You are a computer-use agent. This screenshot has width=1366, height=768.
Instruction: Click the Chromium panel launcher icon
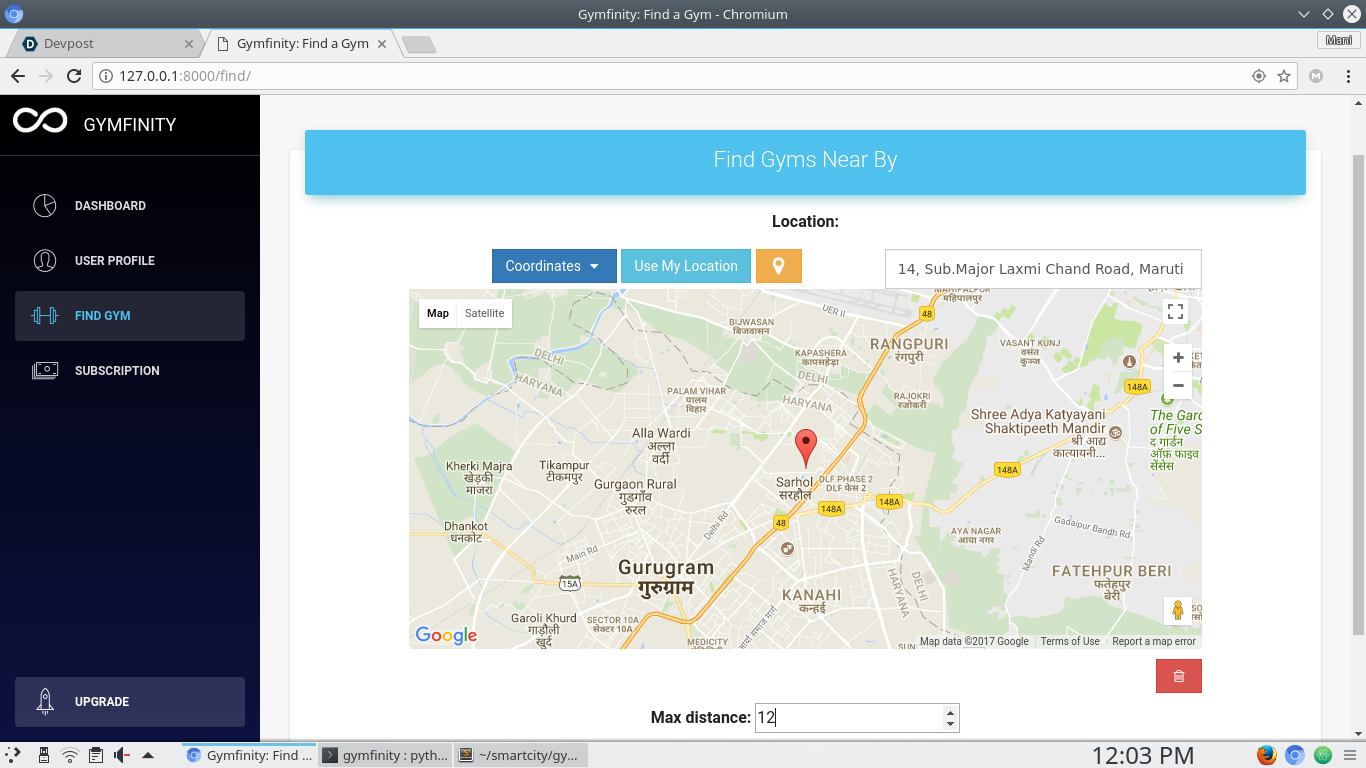[x=1295, y=755]
